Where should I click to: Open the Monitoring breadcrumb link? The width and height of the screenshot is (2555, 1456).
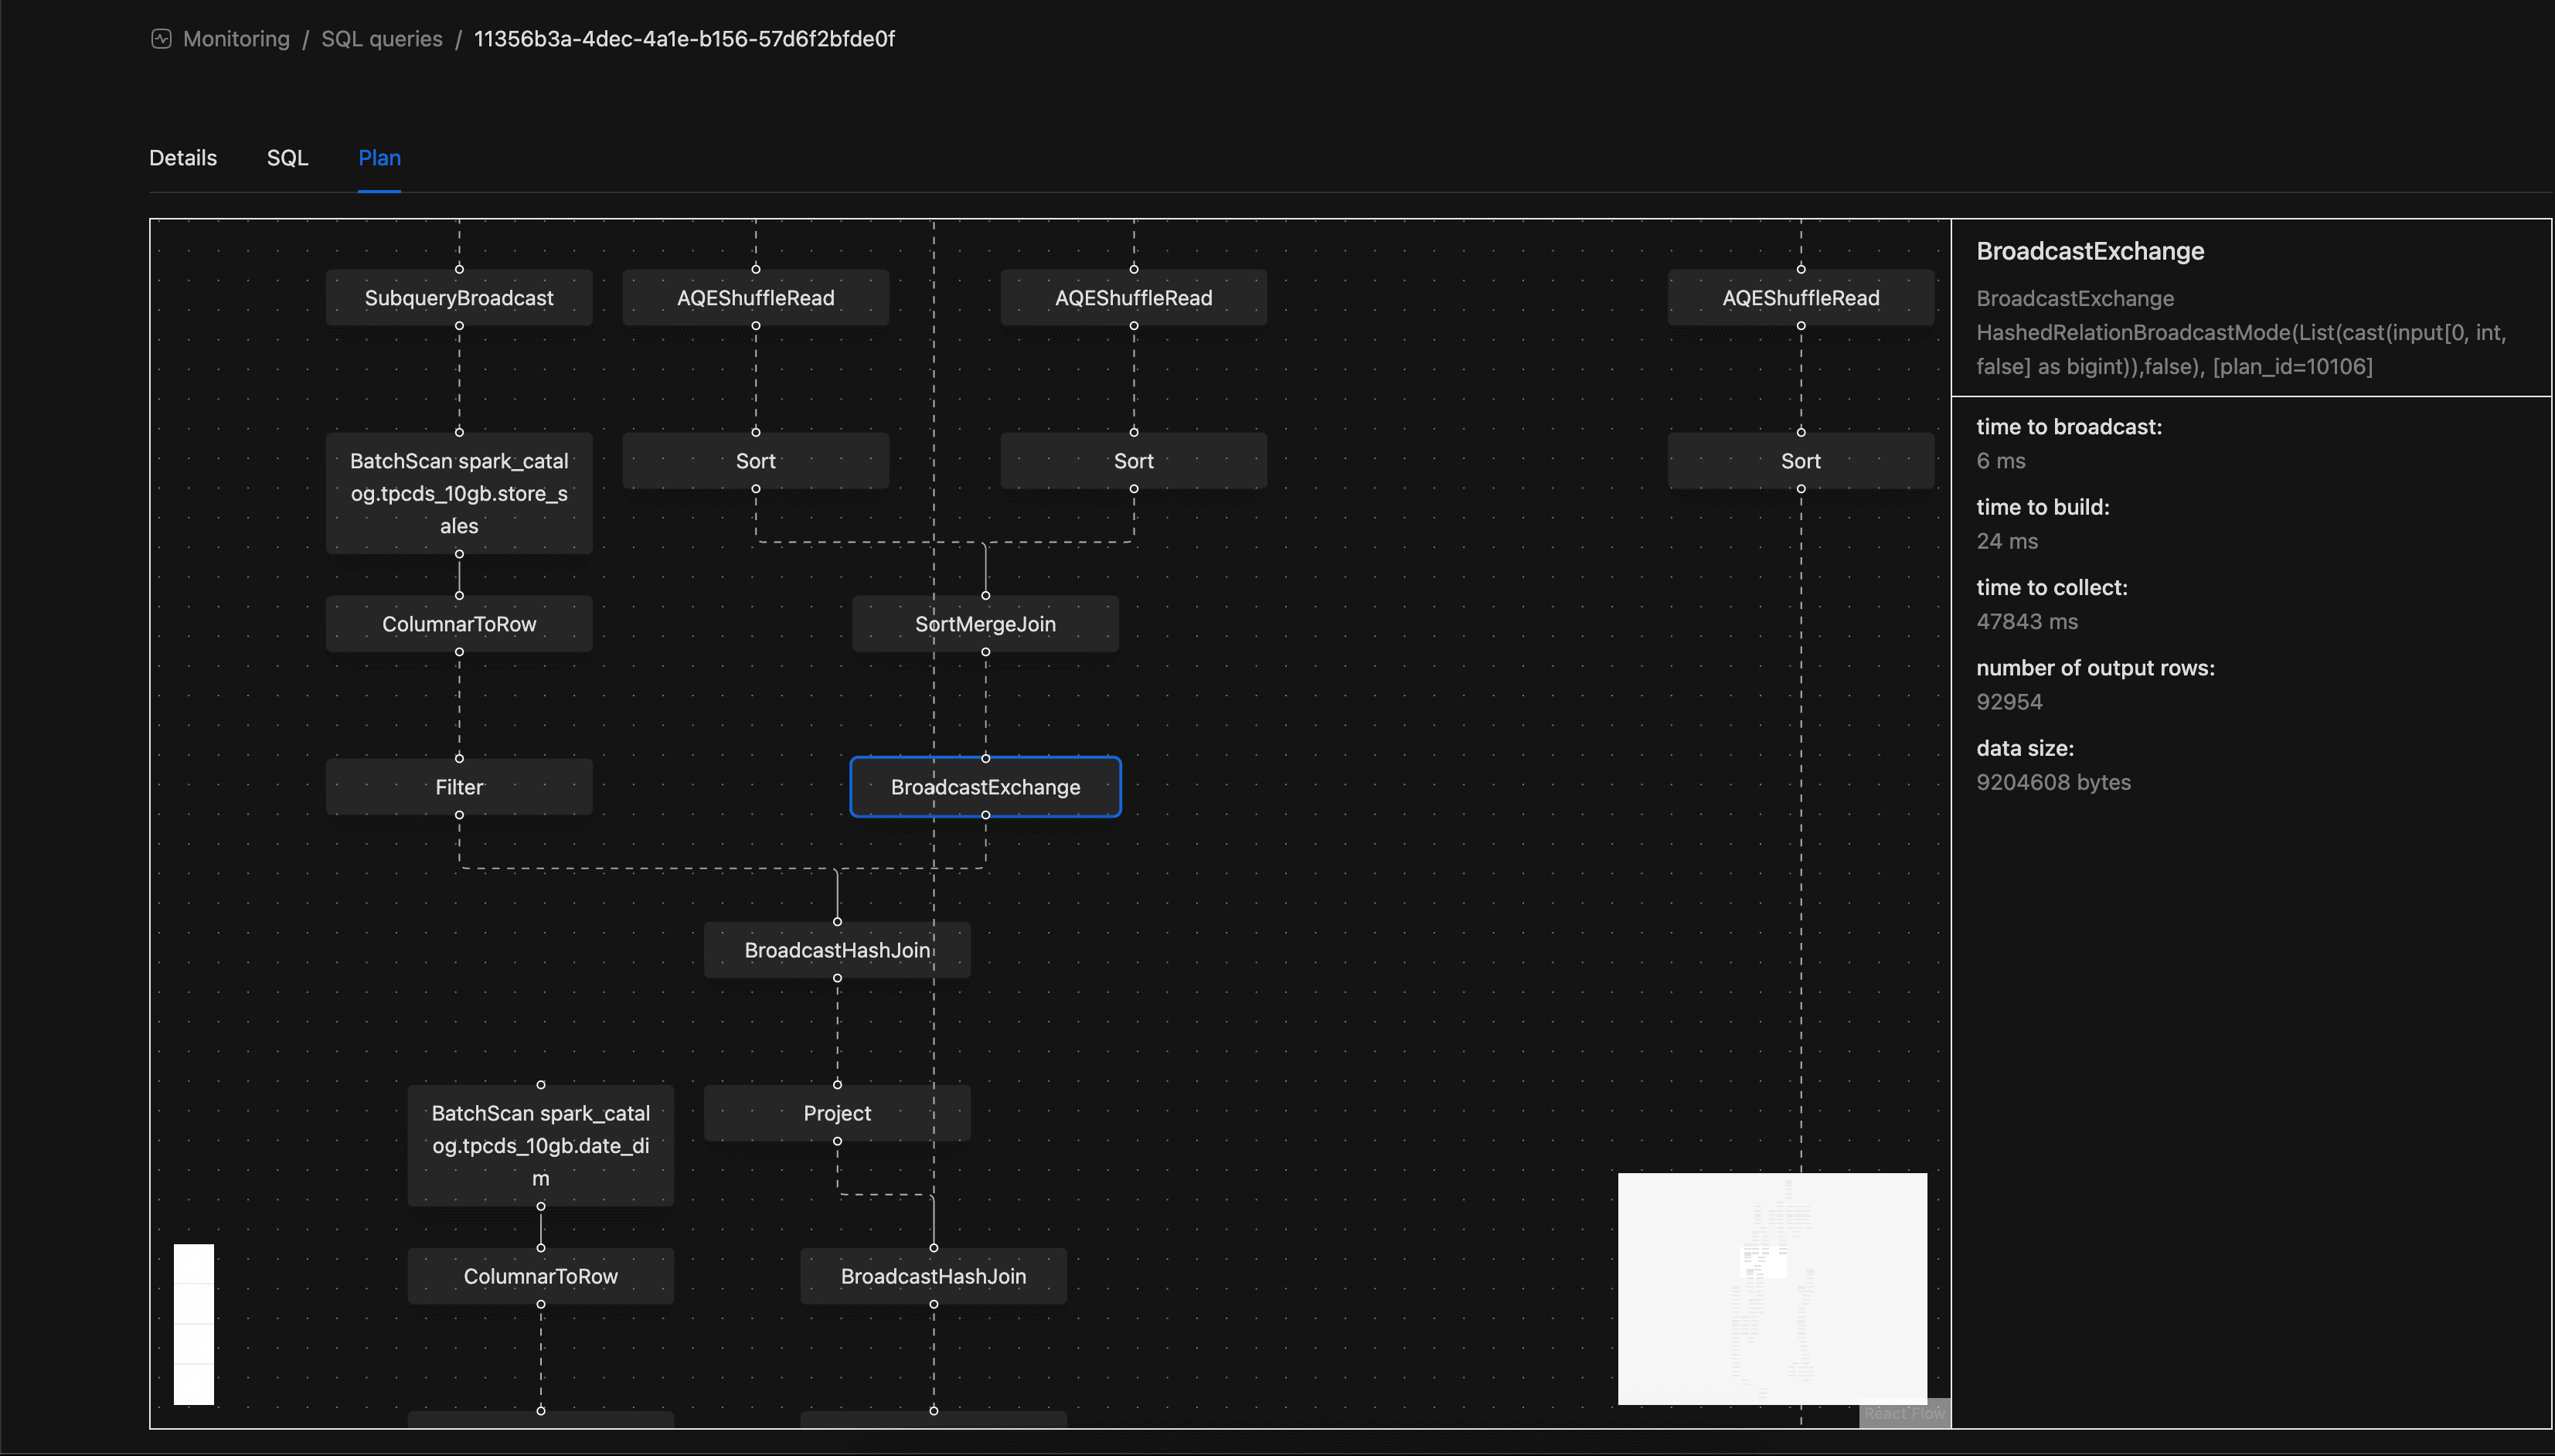tap(236, 39)
